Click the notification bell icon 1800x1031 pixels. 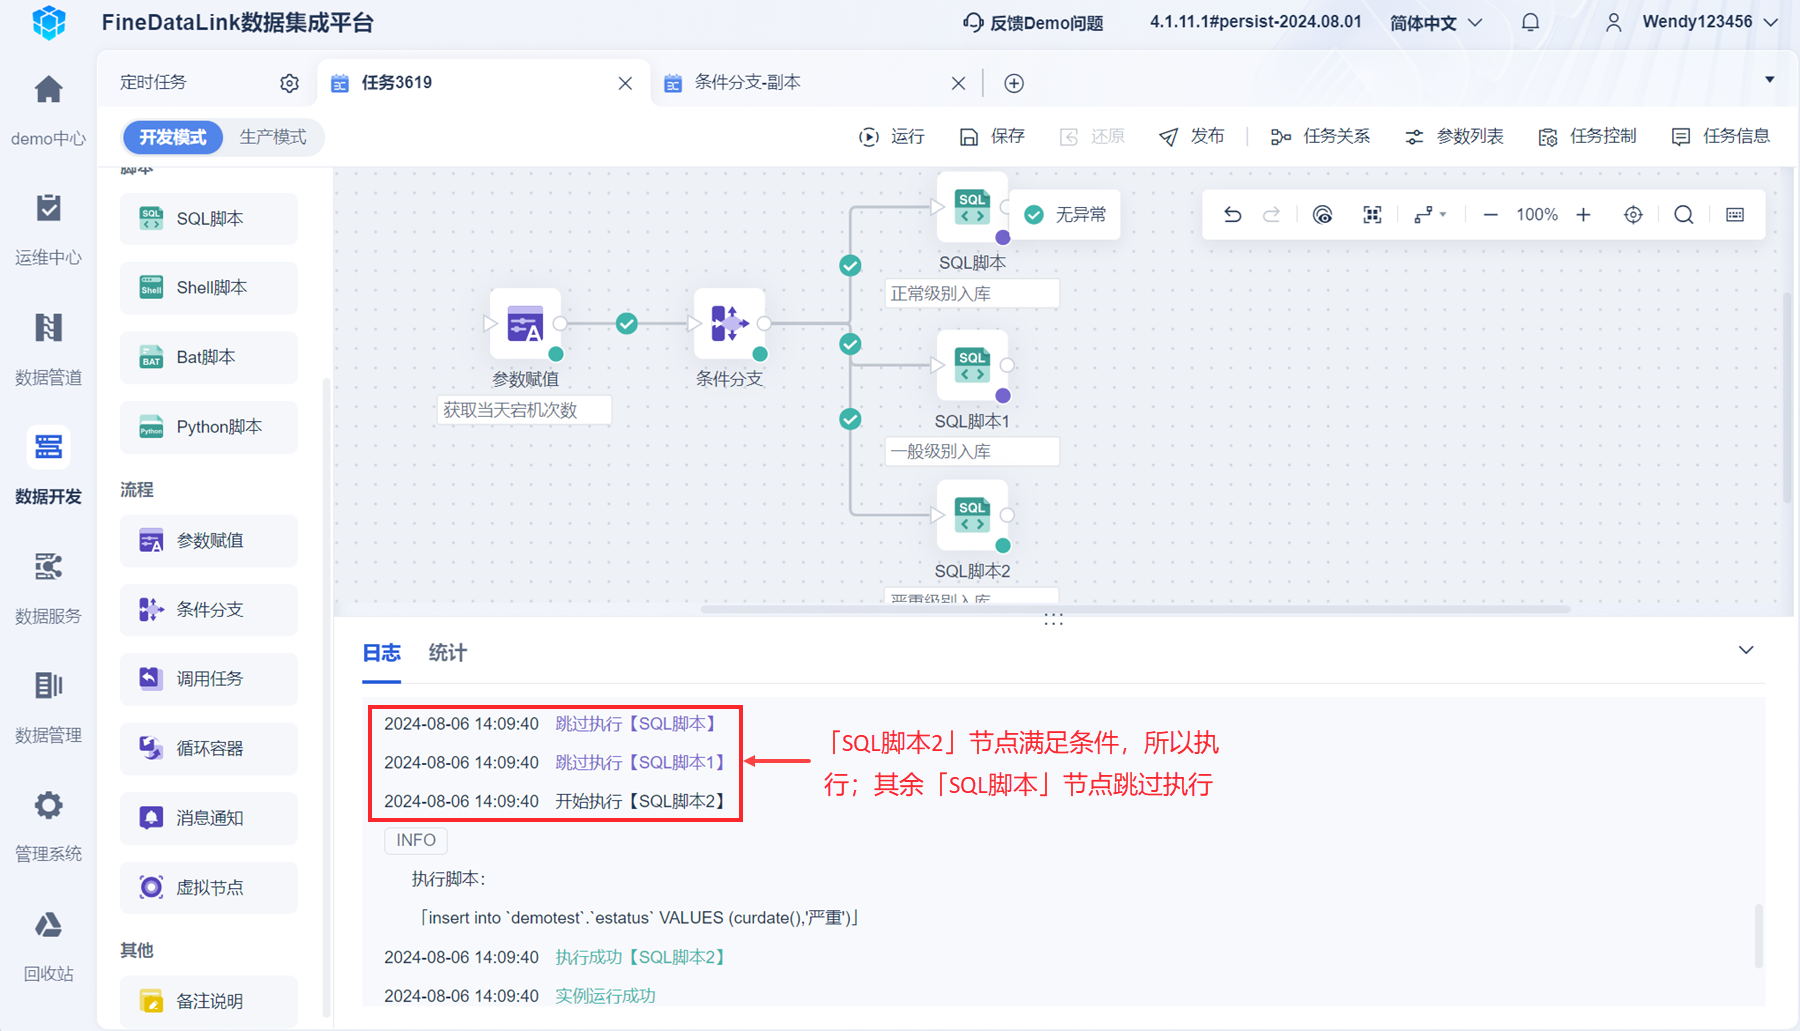click(1530, 22)
